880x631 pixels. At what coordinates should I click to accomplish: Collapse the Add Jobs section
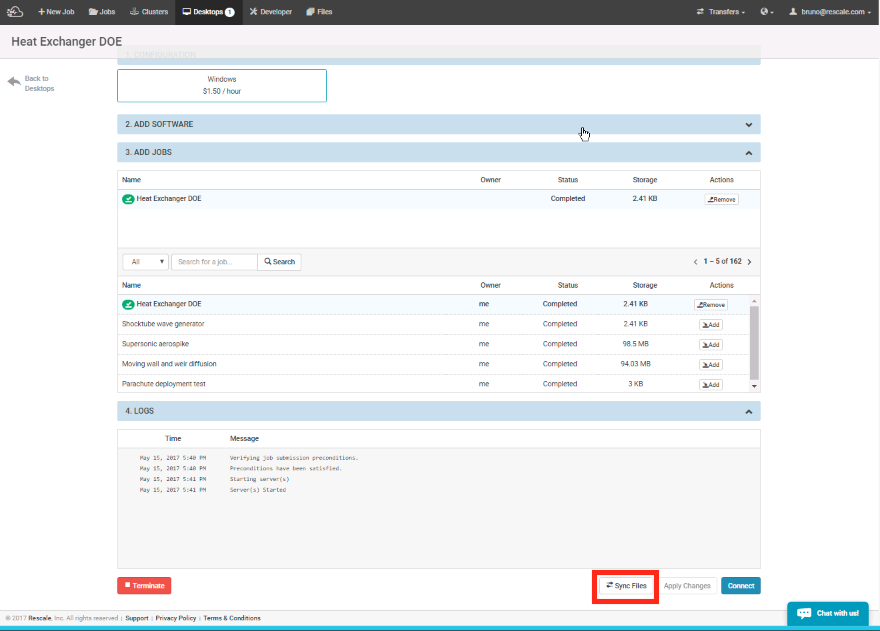tap(748, 153)
